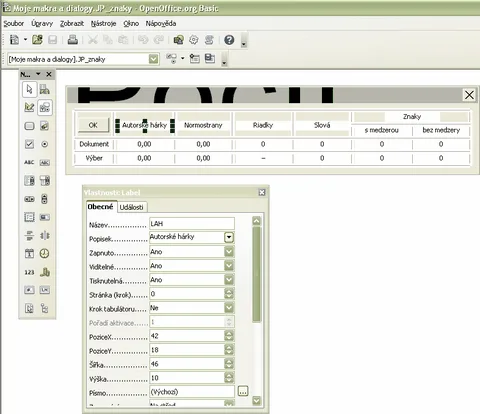Select the Formatted Field control tool
This screenshot has width=480, height=414.
pyautogui.click(x=29, y=290)
